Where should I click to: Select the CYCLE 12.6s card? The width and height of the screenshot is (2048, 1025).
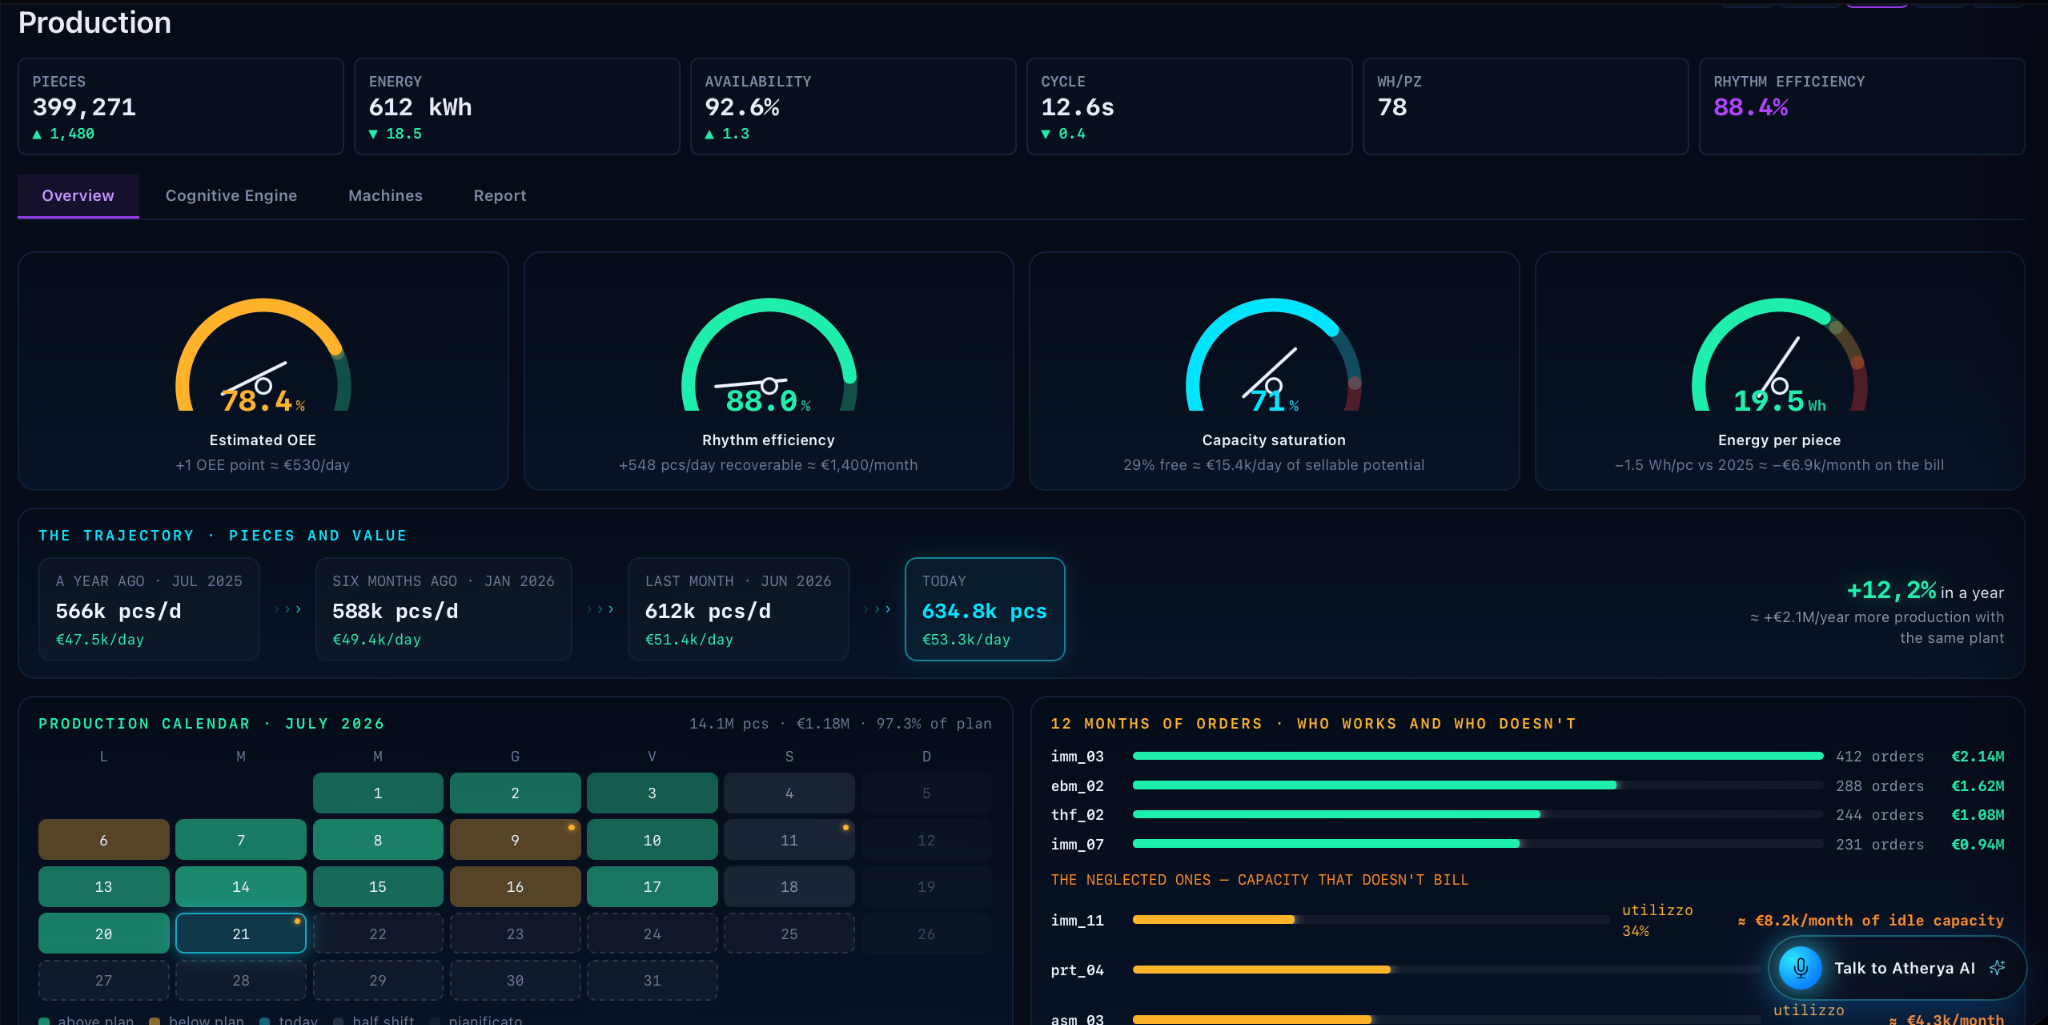click(1189, 106)
